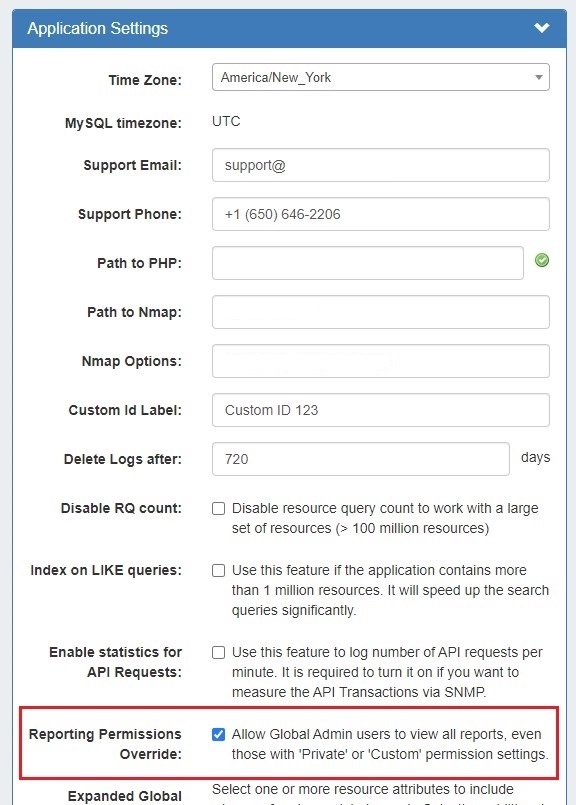Click the Path to Nmap field
The height and width of the screenshot is (805, 576).
(380, 312)
